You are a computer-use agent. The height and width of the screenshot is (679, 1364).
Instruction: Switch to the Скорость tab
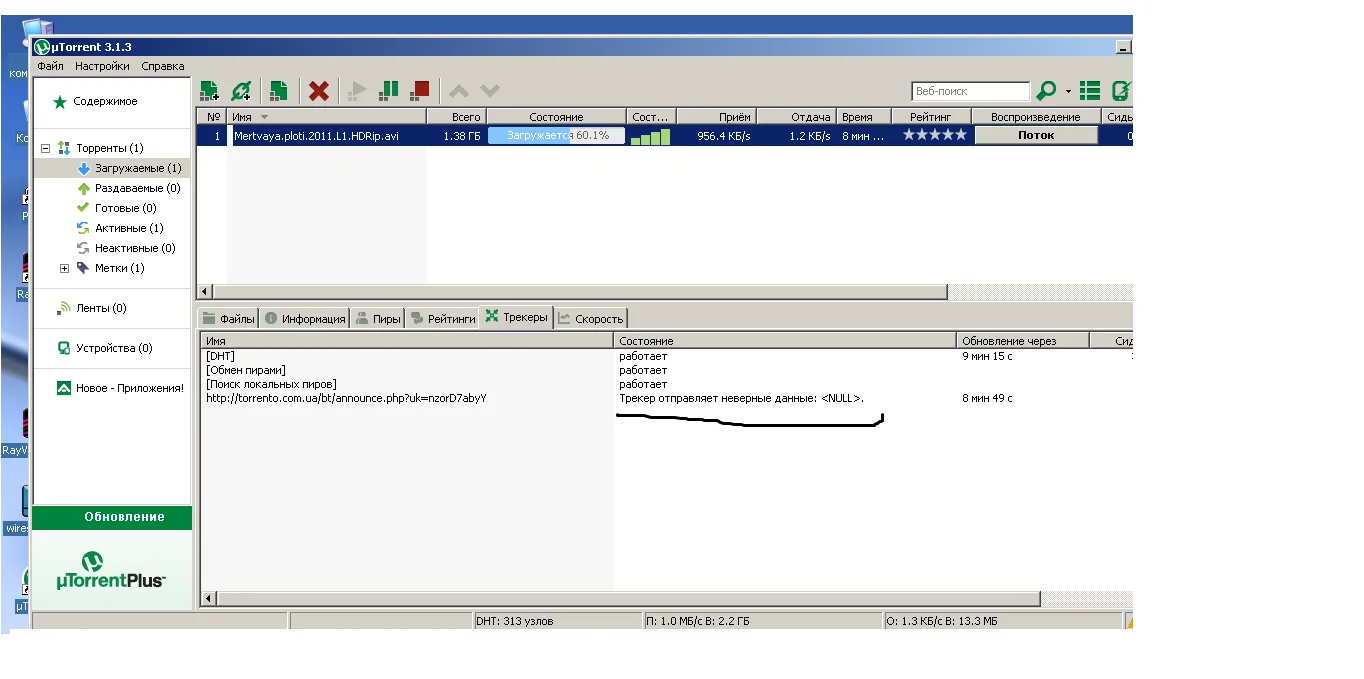pos(590,319)
